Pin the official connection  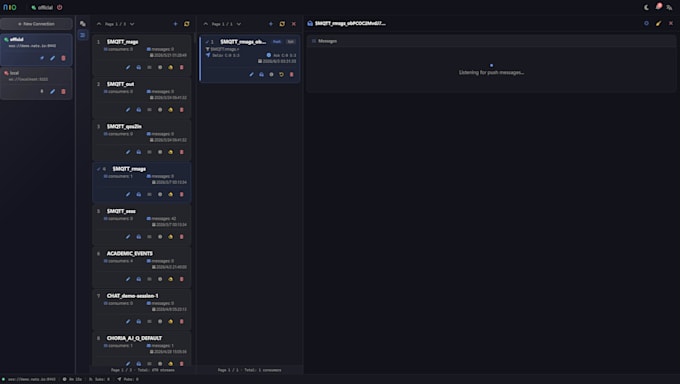click(42, 58)
